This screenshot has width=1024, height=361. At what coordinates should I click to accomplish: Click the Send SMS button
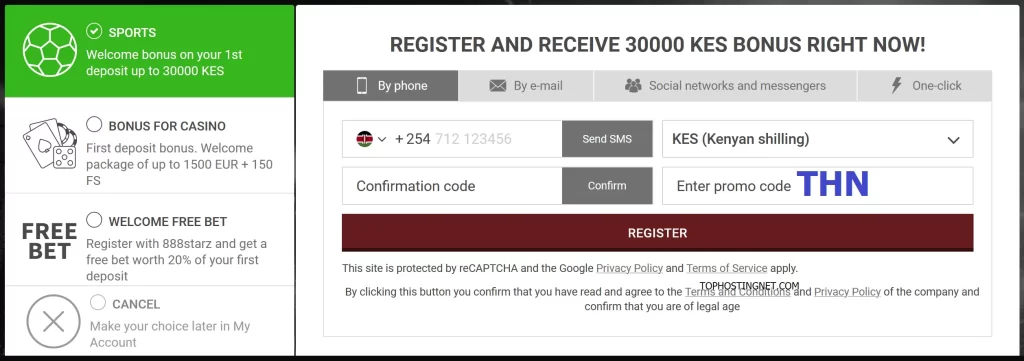(607, 139)
